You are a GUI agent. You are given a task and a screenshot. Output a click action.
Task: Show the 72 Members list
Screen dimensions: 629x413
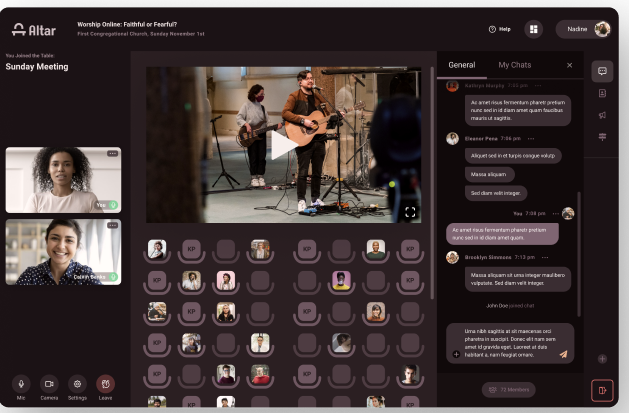coord(509,389)
